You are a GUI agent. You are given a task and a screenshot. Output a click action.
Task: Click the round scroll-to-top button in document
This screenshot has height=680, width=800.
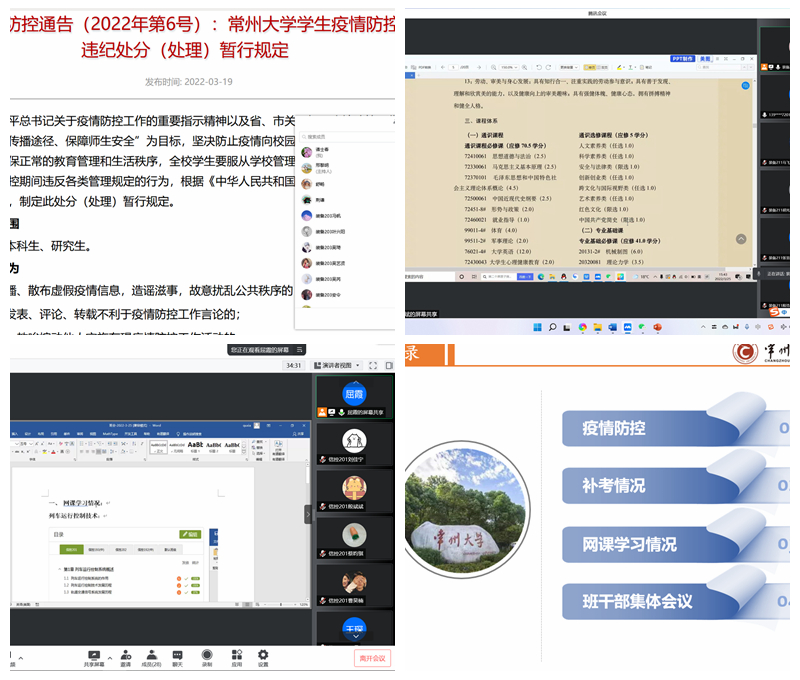pos(741,239)
